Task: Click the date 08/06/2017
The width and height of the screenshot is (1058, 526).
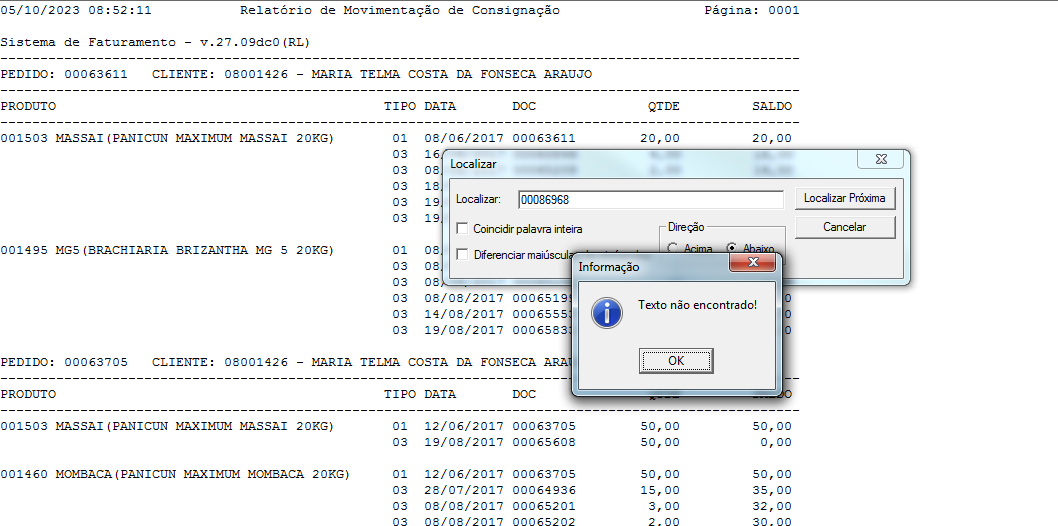Action: 464,138
